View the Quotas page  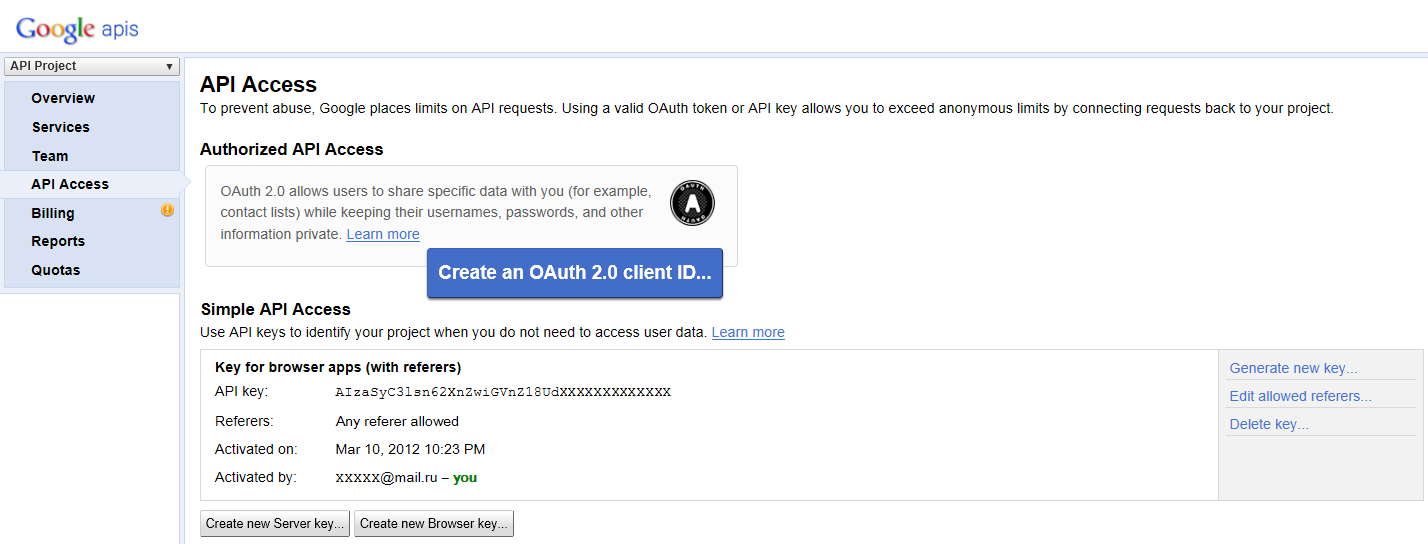click(55, 270)
